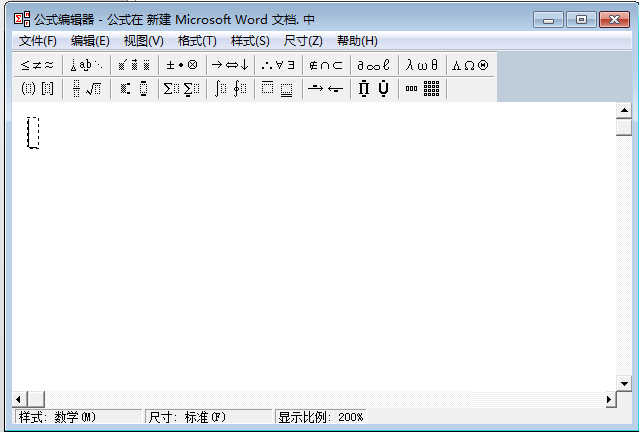Open the integral templates palette
Screen dimensions: 639x432
tap(229, 89)
